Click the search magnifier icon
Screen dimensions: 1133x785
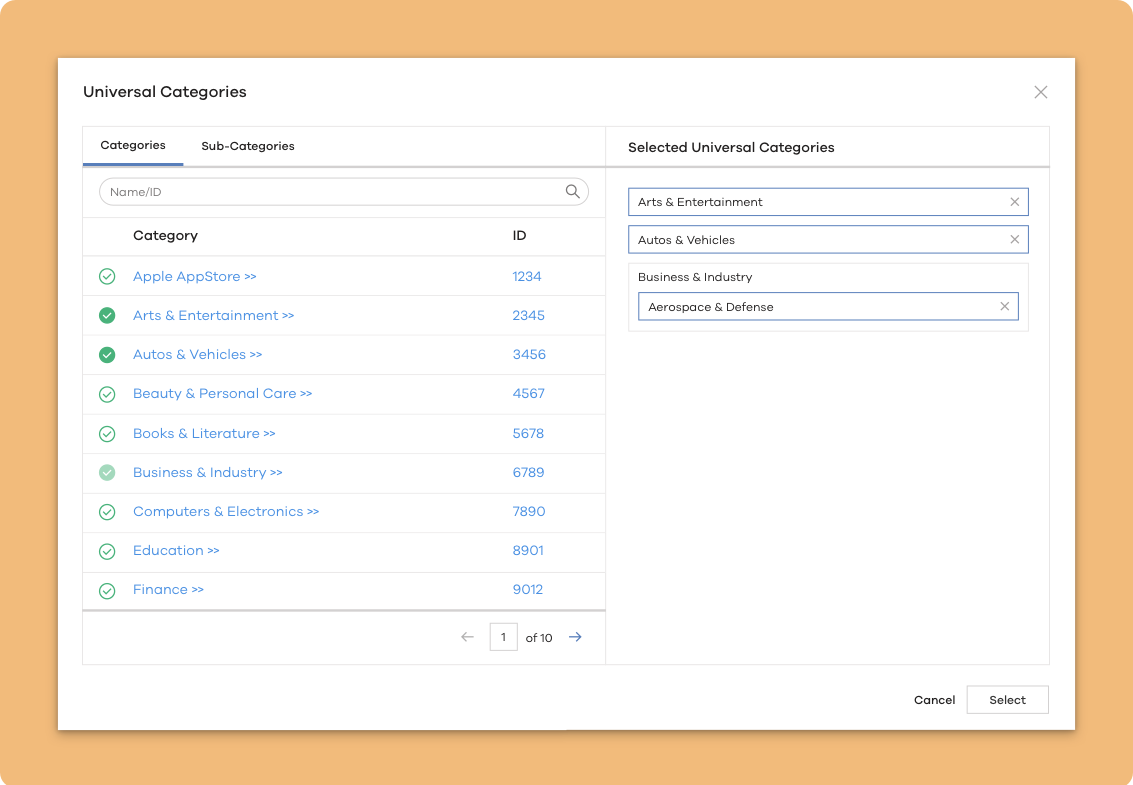[x=573, y=192]
